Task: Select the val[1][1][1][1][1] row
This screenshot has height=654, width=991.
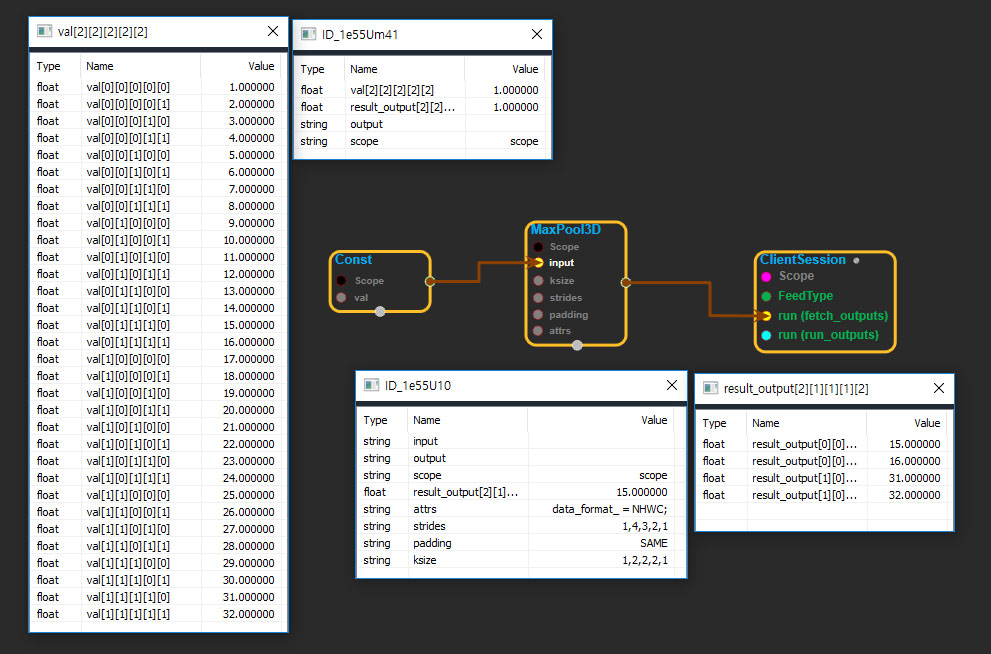Action: 158,614
